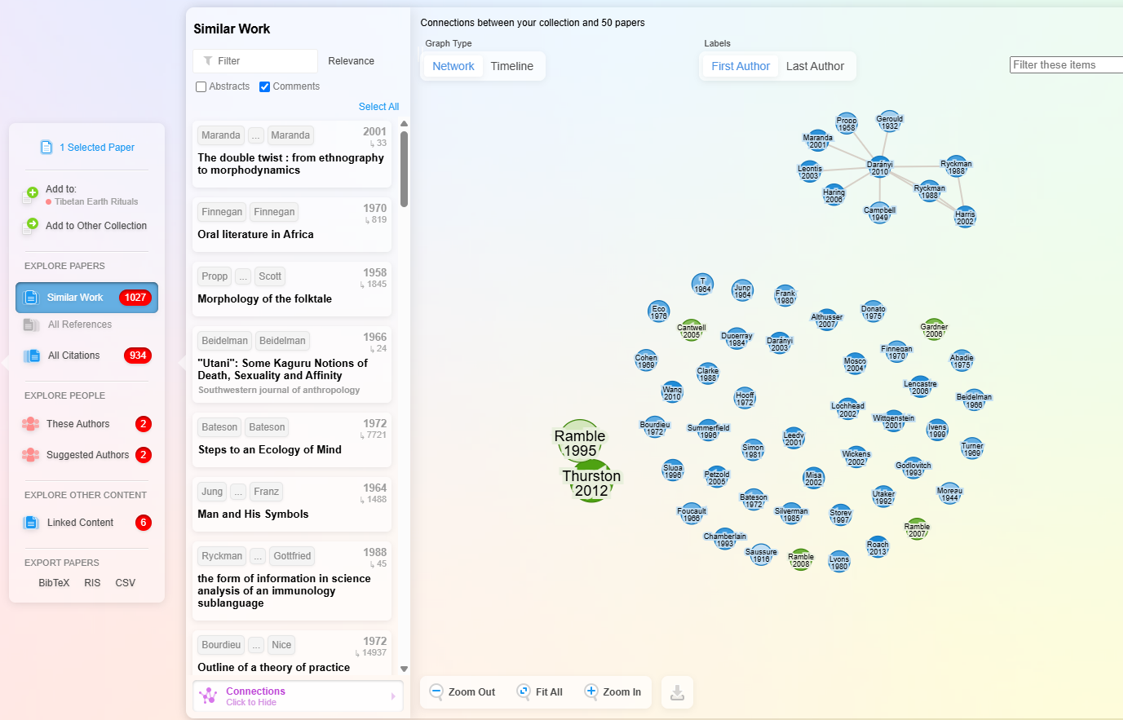Expand authors ellipsis on Ryckman paper
This screenshot has width=1123, height=720.
(x=258, y=556)
